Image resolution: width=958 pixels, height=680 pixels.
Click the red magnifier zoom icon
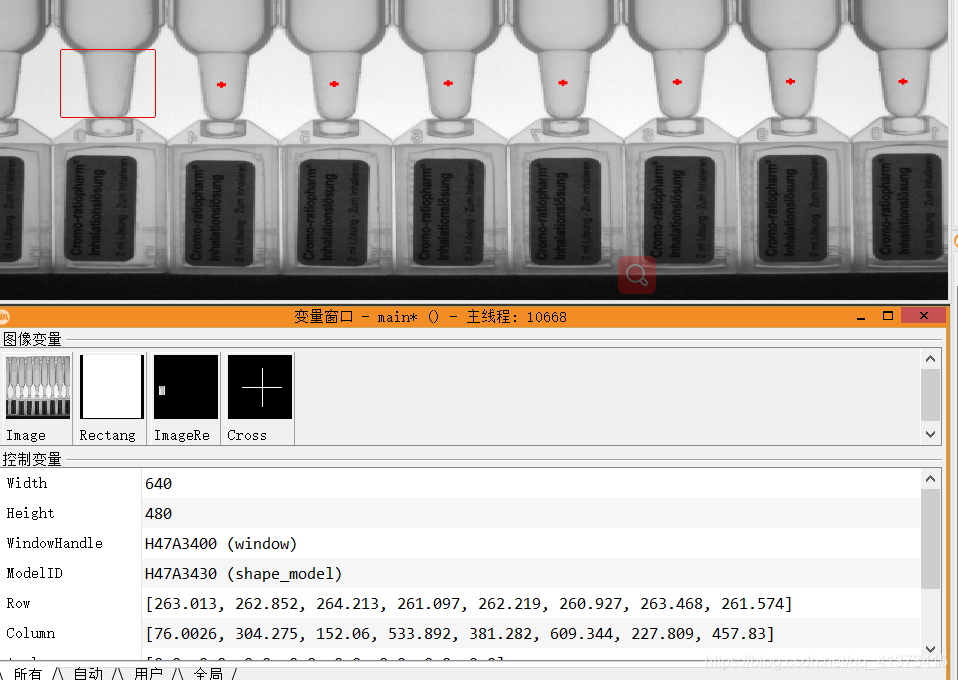coord(637,275)
